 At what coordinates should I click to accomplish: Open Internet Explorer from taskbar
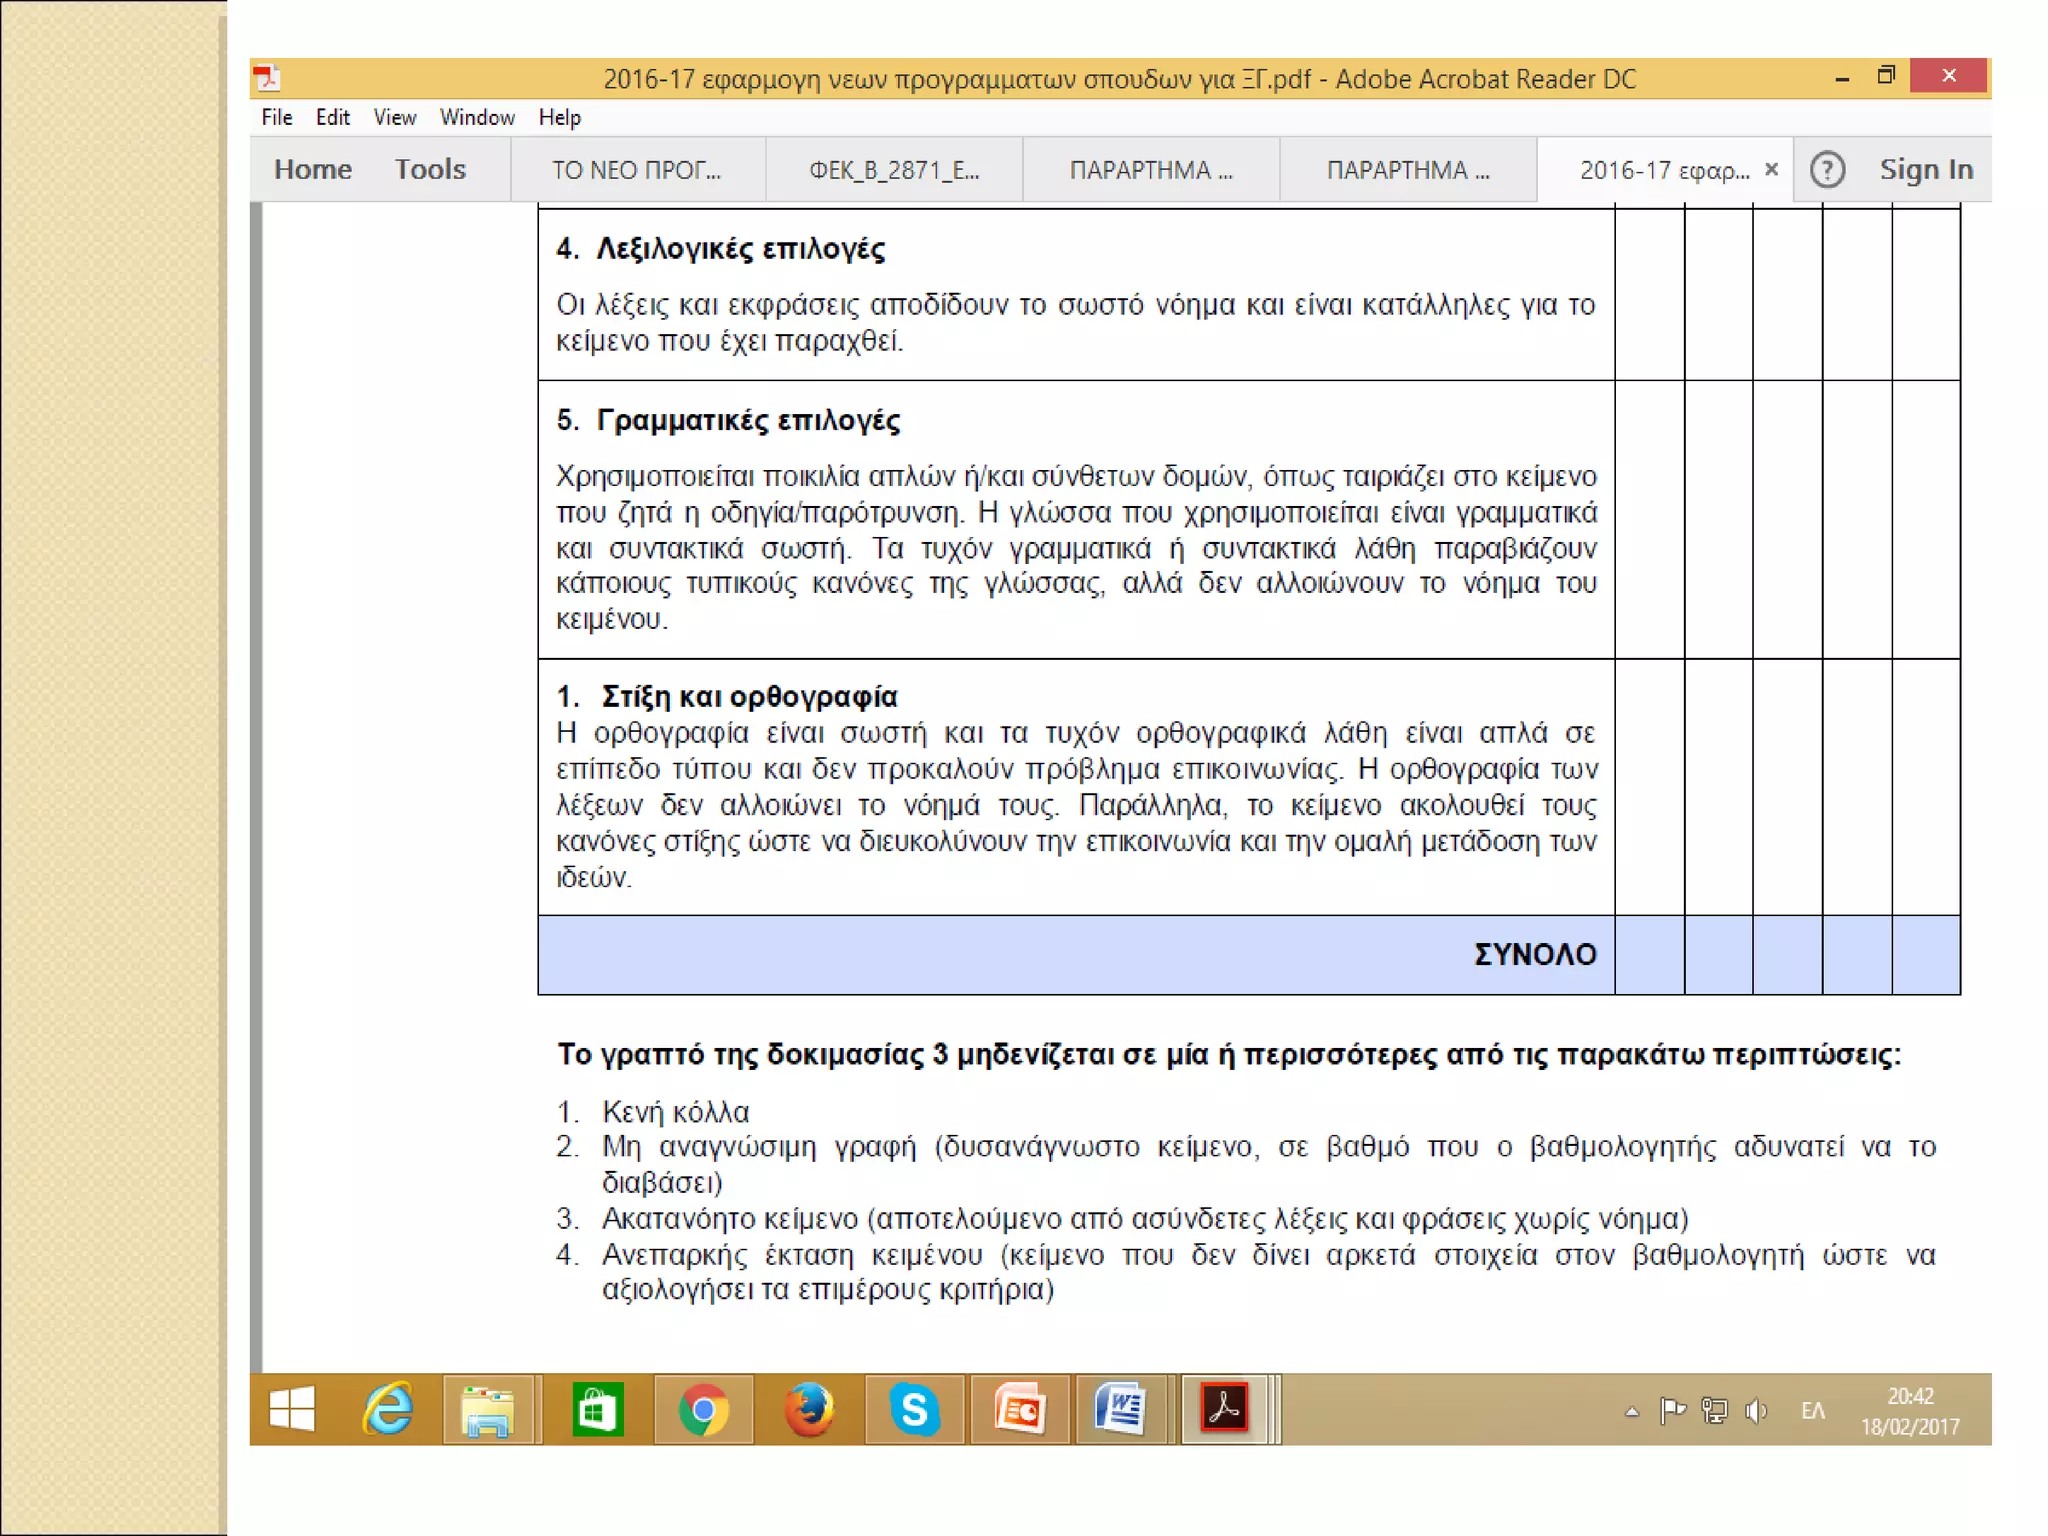tap(388, 1410)
